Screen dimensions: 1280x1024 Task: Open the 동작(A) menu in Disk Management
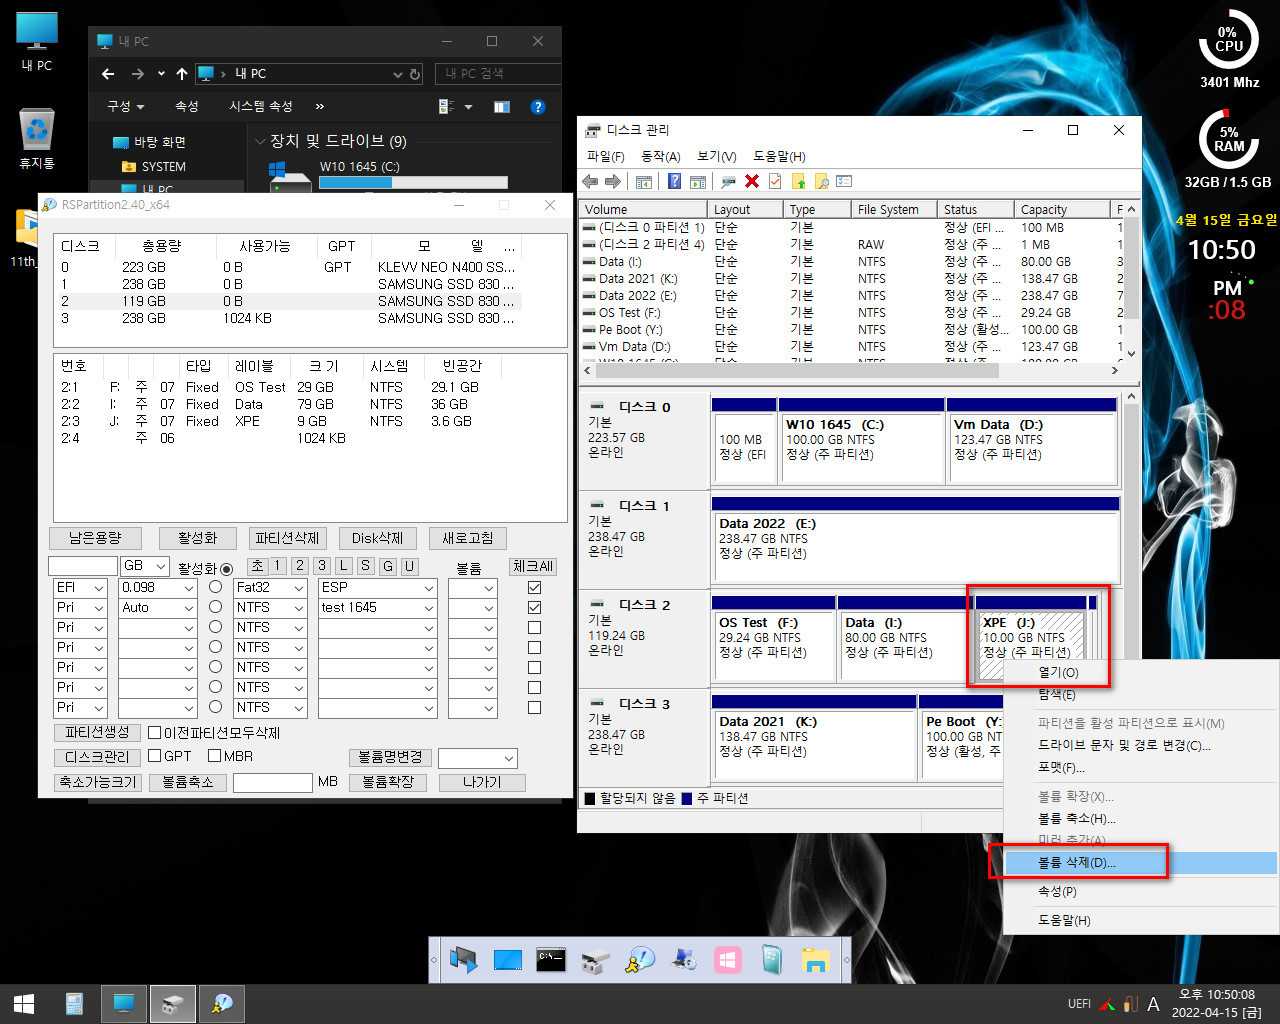pos(660,156)
